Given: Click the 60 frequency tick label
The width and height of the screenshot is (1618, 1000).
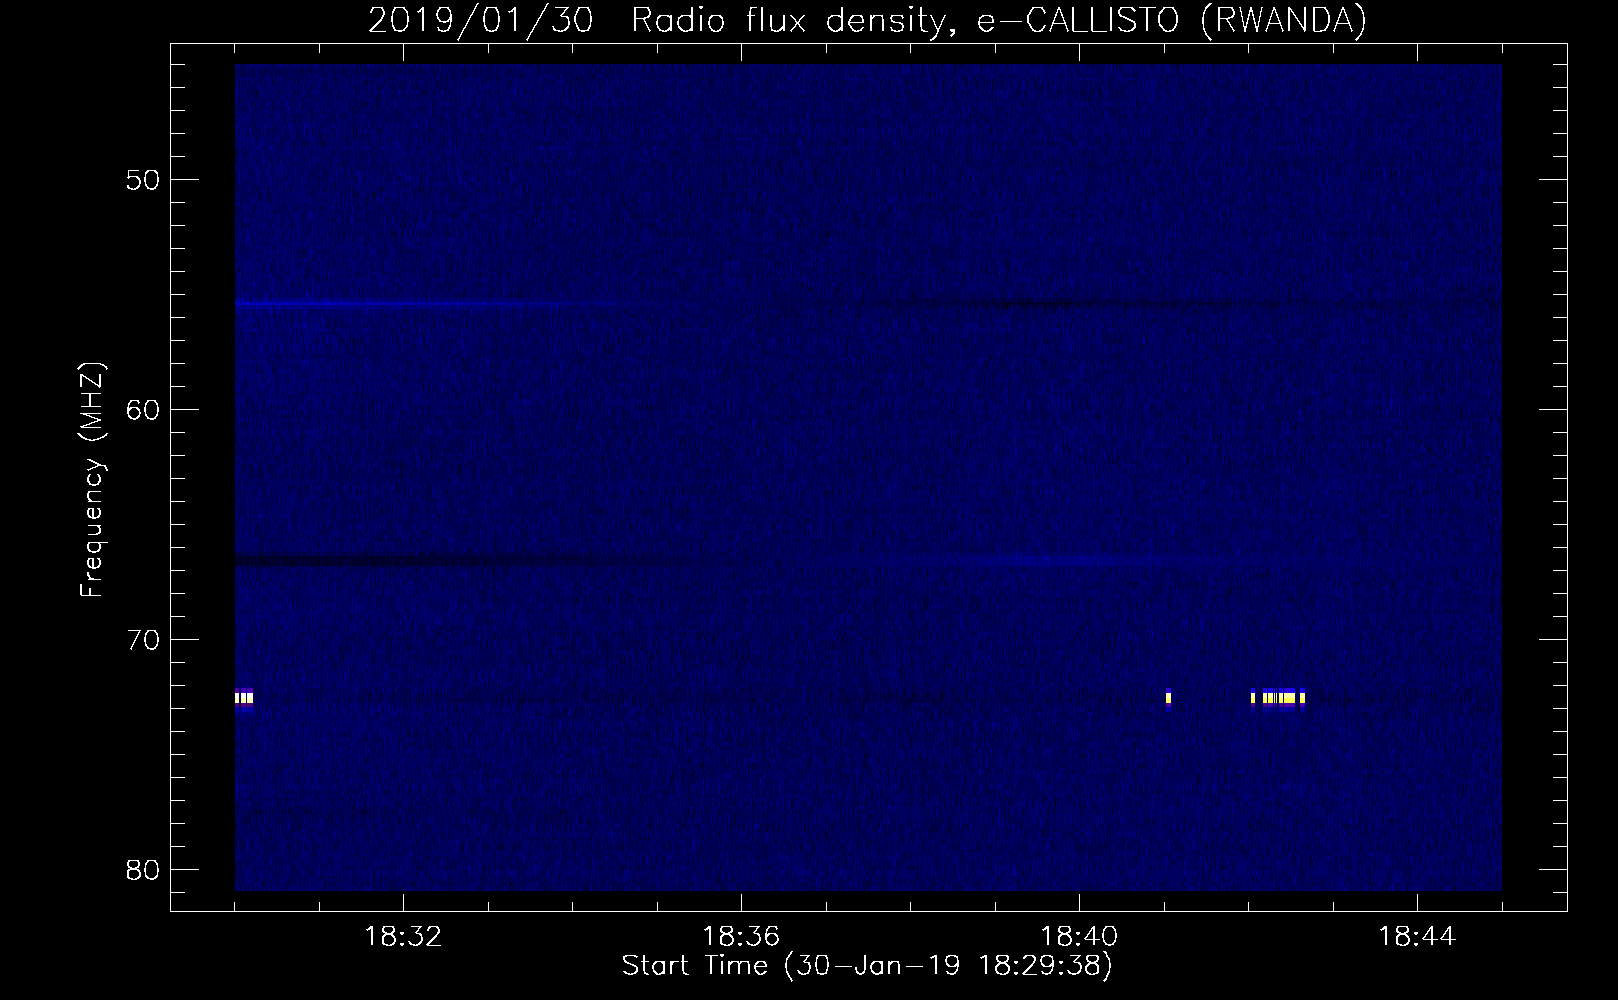Looking at the screenshot, I should pyautogui.click(x=143, y=410).
